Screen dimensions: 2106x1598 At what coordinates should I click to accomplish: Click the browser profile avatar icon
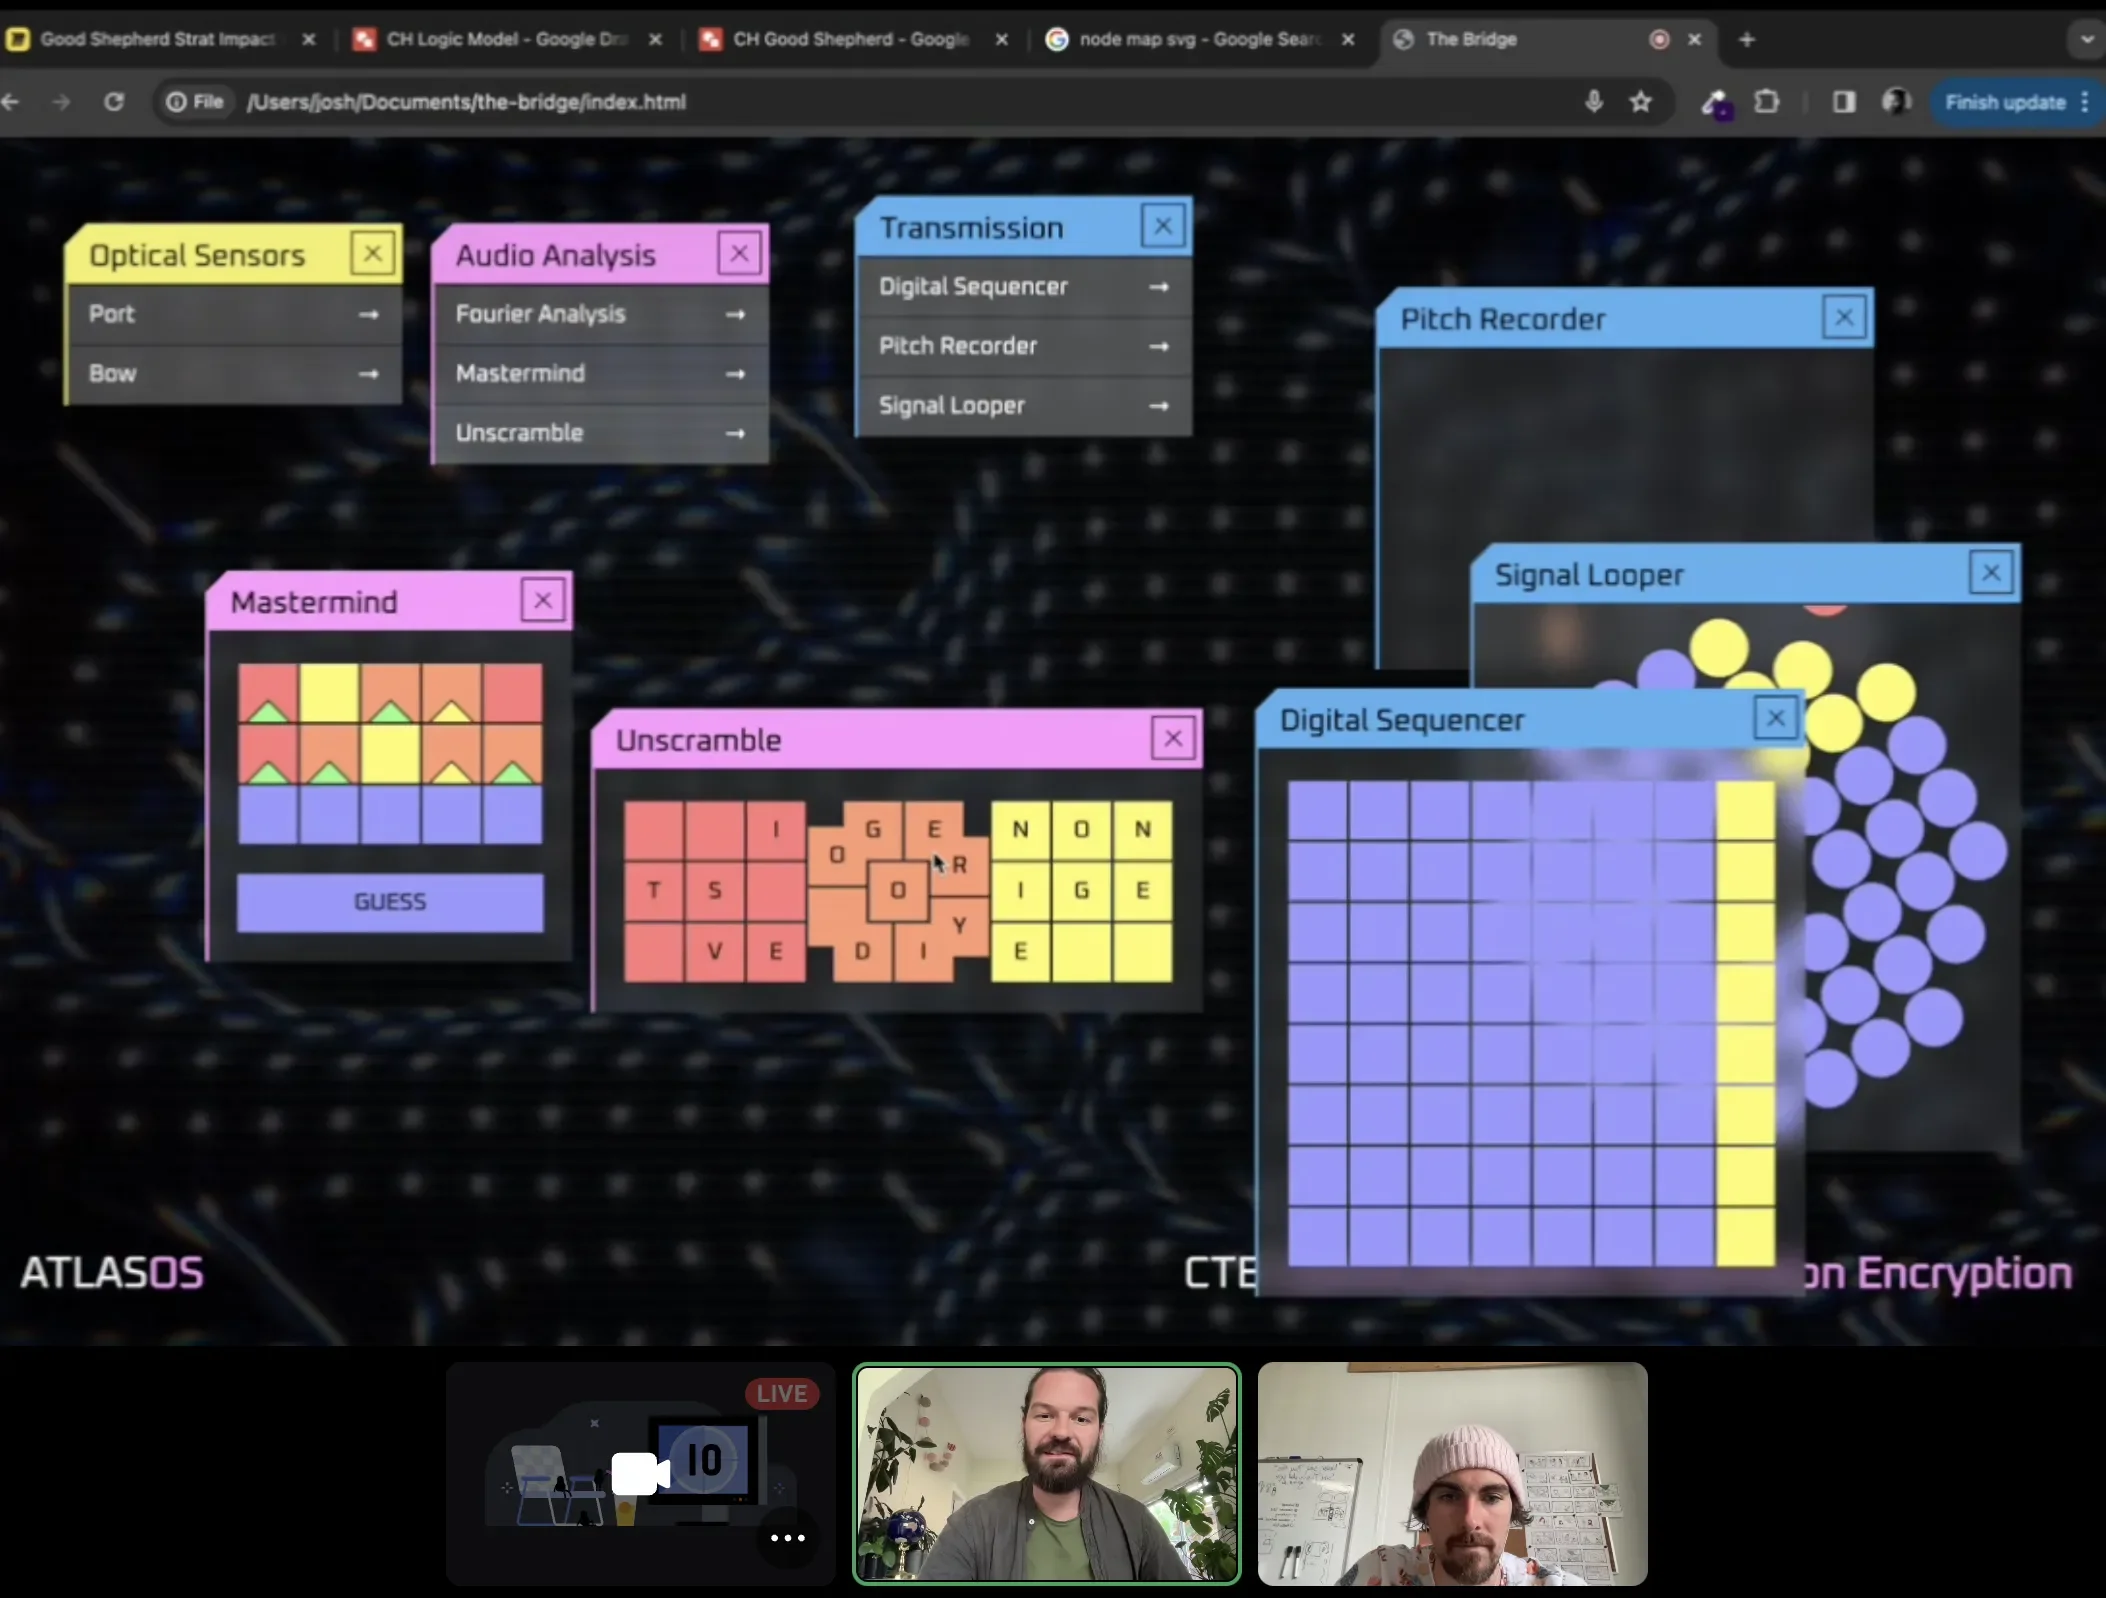pyautogui.click(x=1895, y=102)
